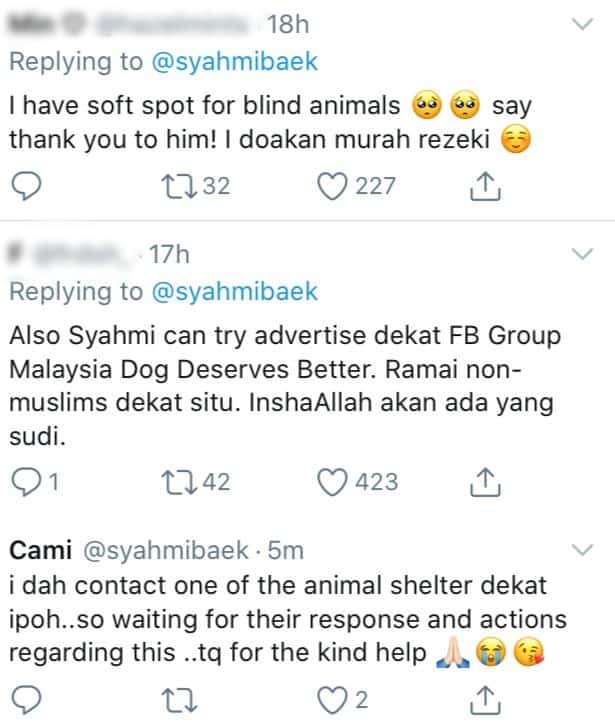Open @syahmibaek link in 18h reply
615x727 pixels.
coord(233,61)
